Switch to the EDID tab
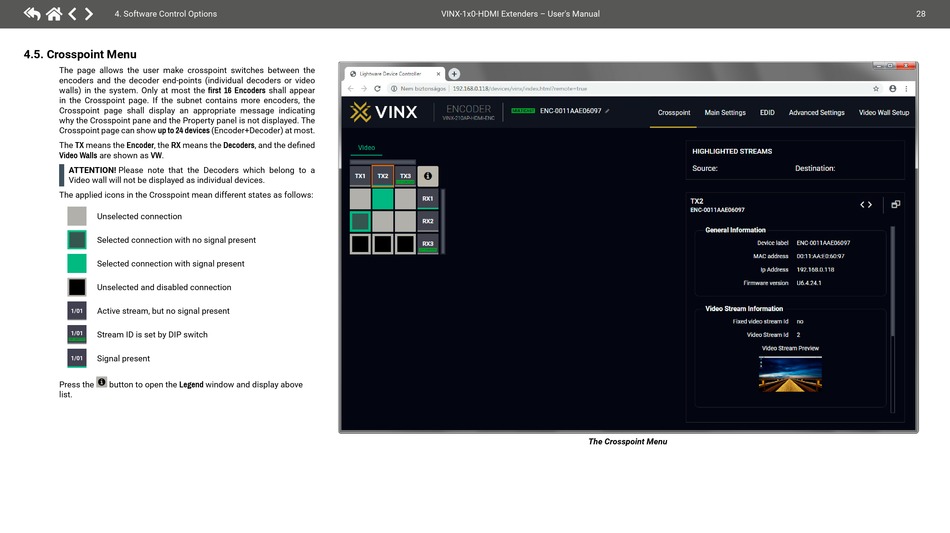The width and height of the screenshot is (950, 533). pos(767,113)
